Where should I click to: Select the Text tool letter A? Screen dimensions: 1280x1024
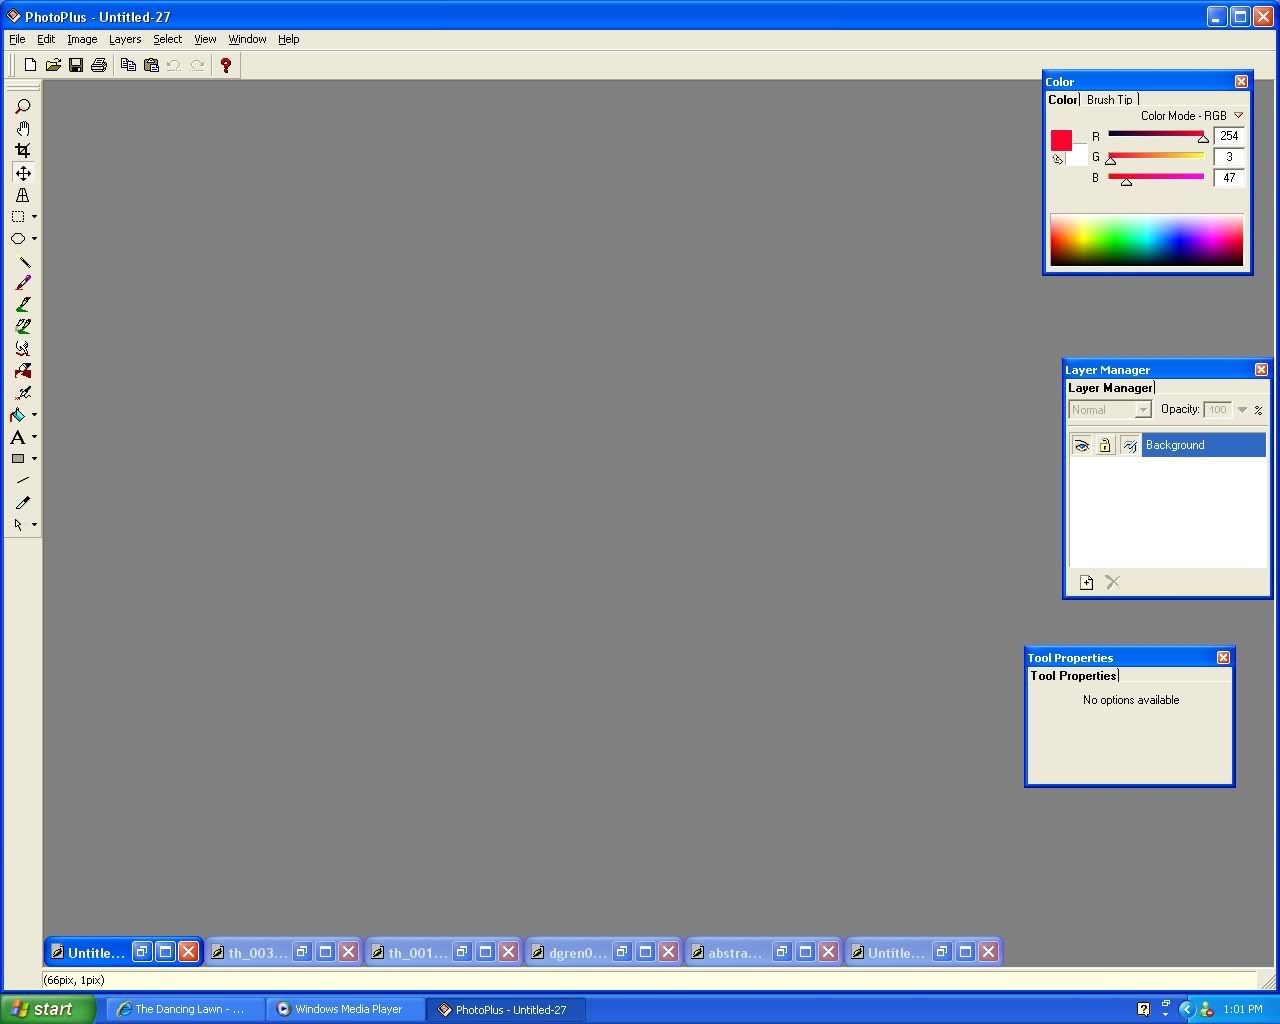(18, 437)
